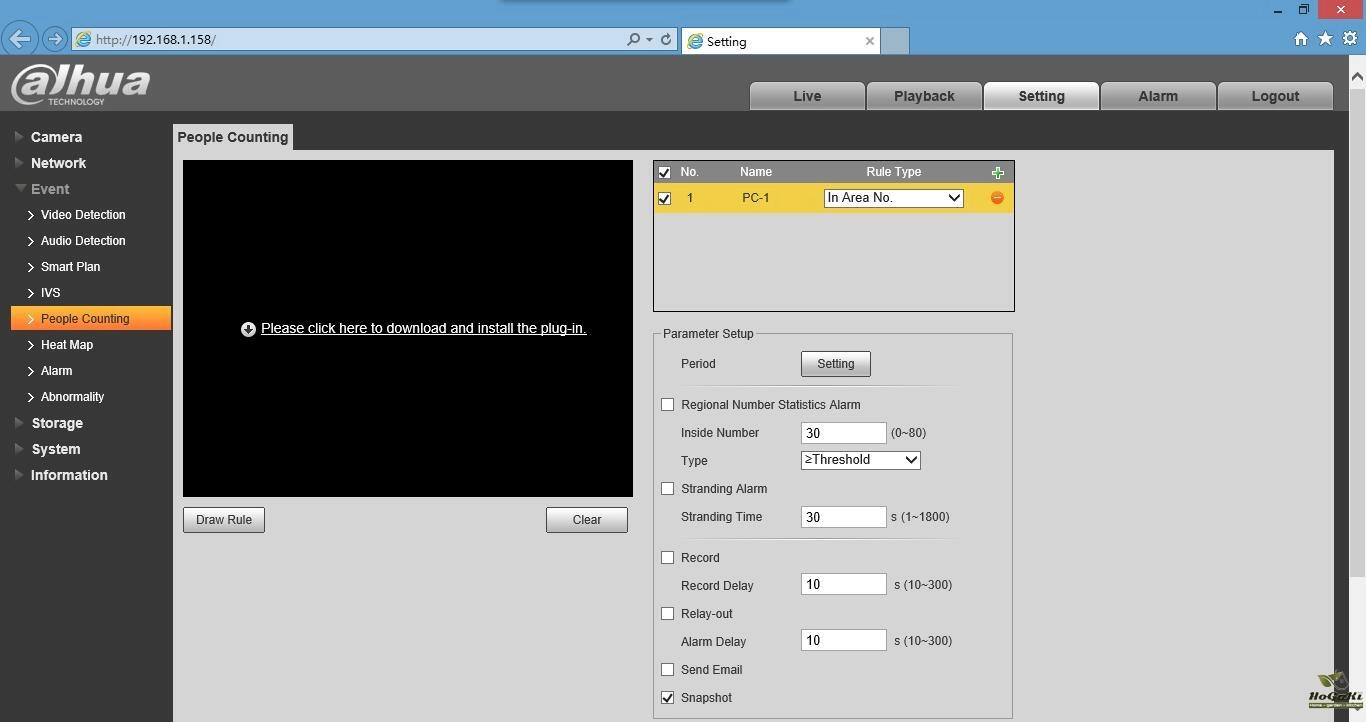Click the Dahua Technology logo
Viewport: 1366px width, 722px height.
click(x=80, y=85)
